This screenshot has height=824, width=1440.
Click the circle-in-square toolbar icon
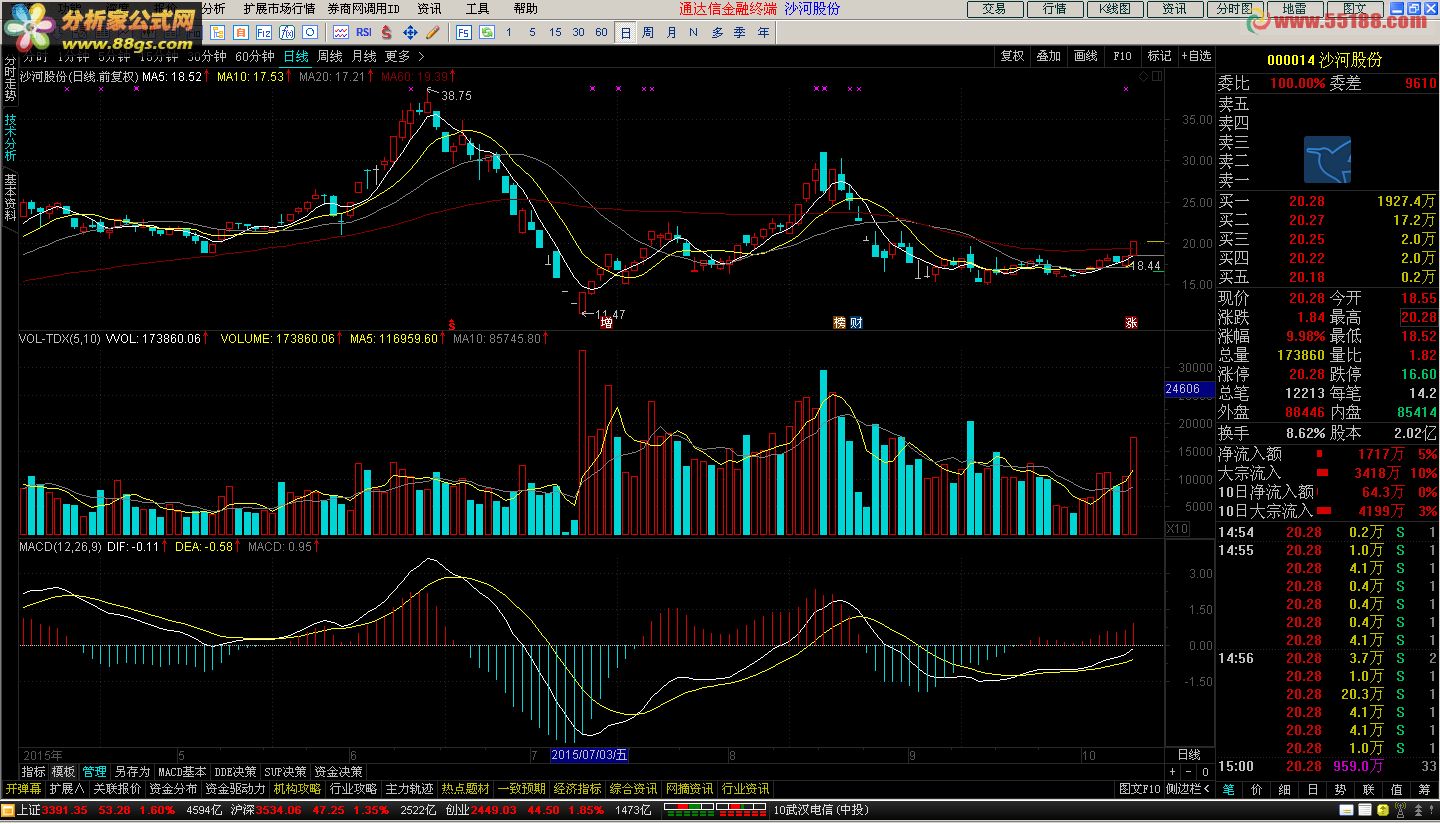coord(310,32)
